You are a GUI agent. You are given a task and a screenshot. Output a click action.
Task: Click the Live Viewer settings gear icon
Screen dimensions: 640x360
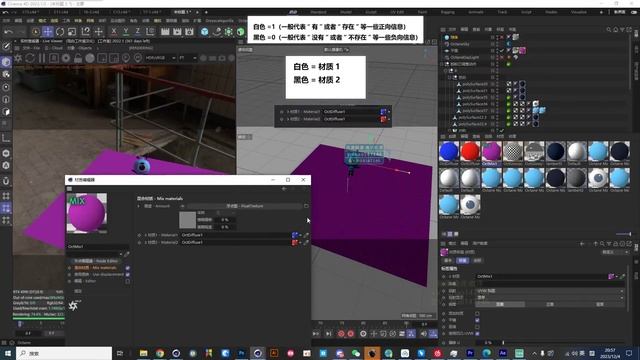(x=18, y=58)
